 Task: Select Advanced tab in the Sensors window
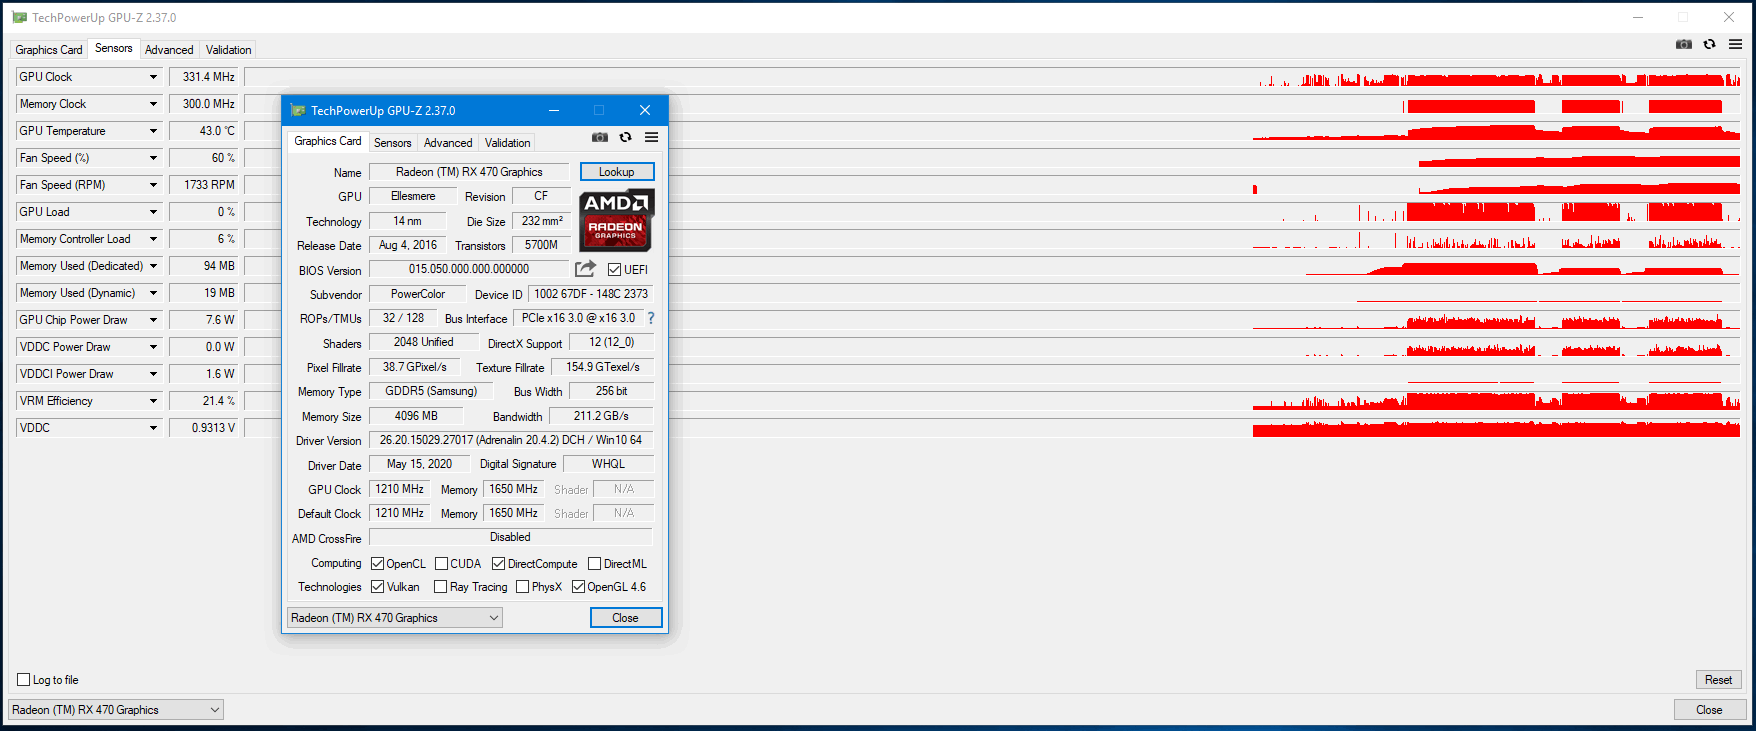click(169, 50)
